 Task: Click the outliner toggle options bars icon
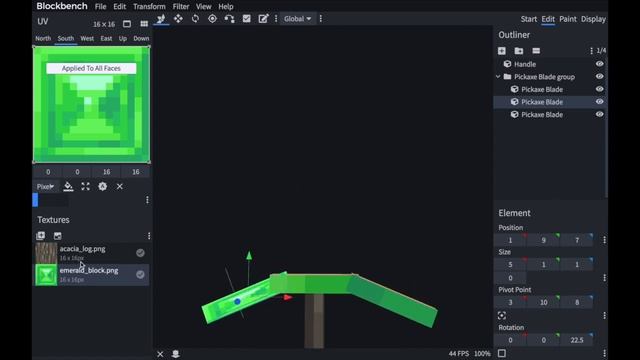pos(536,51)
